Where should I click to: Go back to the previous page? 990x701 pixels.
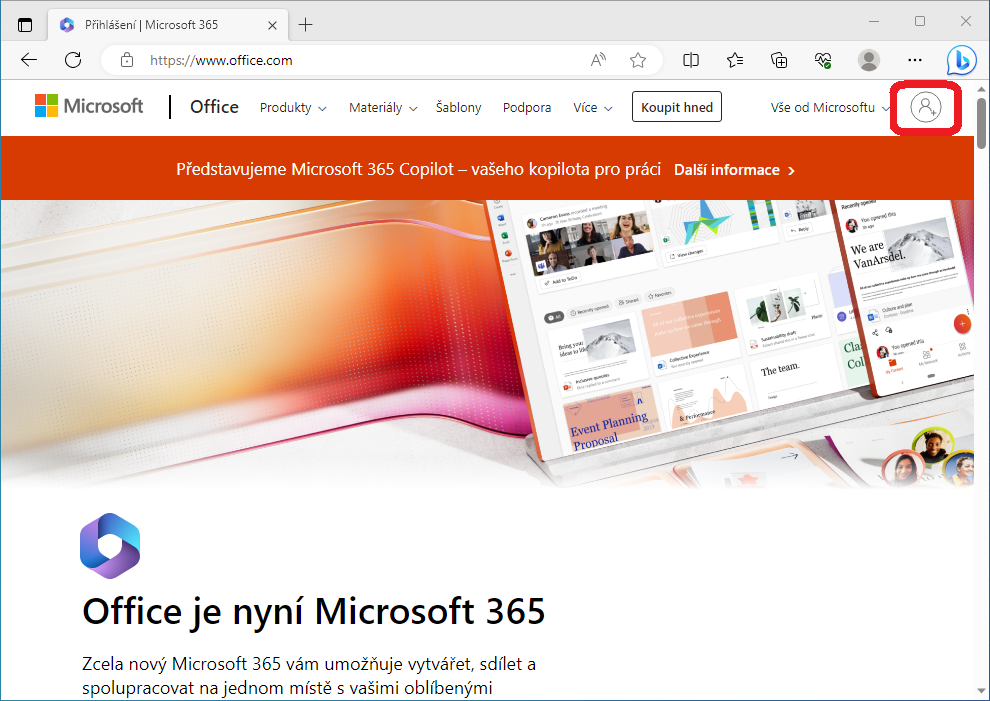pos(29,60)
